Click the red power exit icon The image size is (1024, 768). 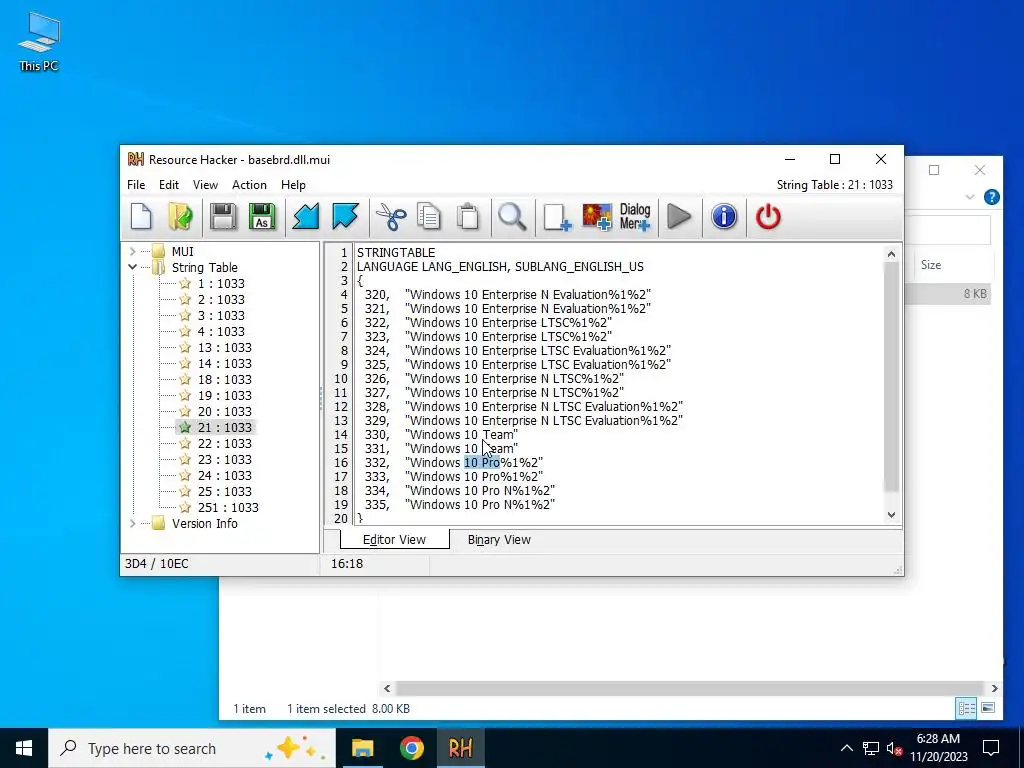tap(768, 217)
